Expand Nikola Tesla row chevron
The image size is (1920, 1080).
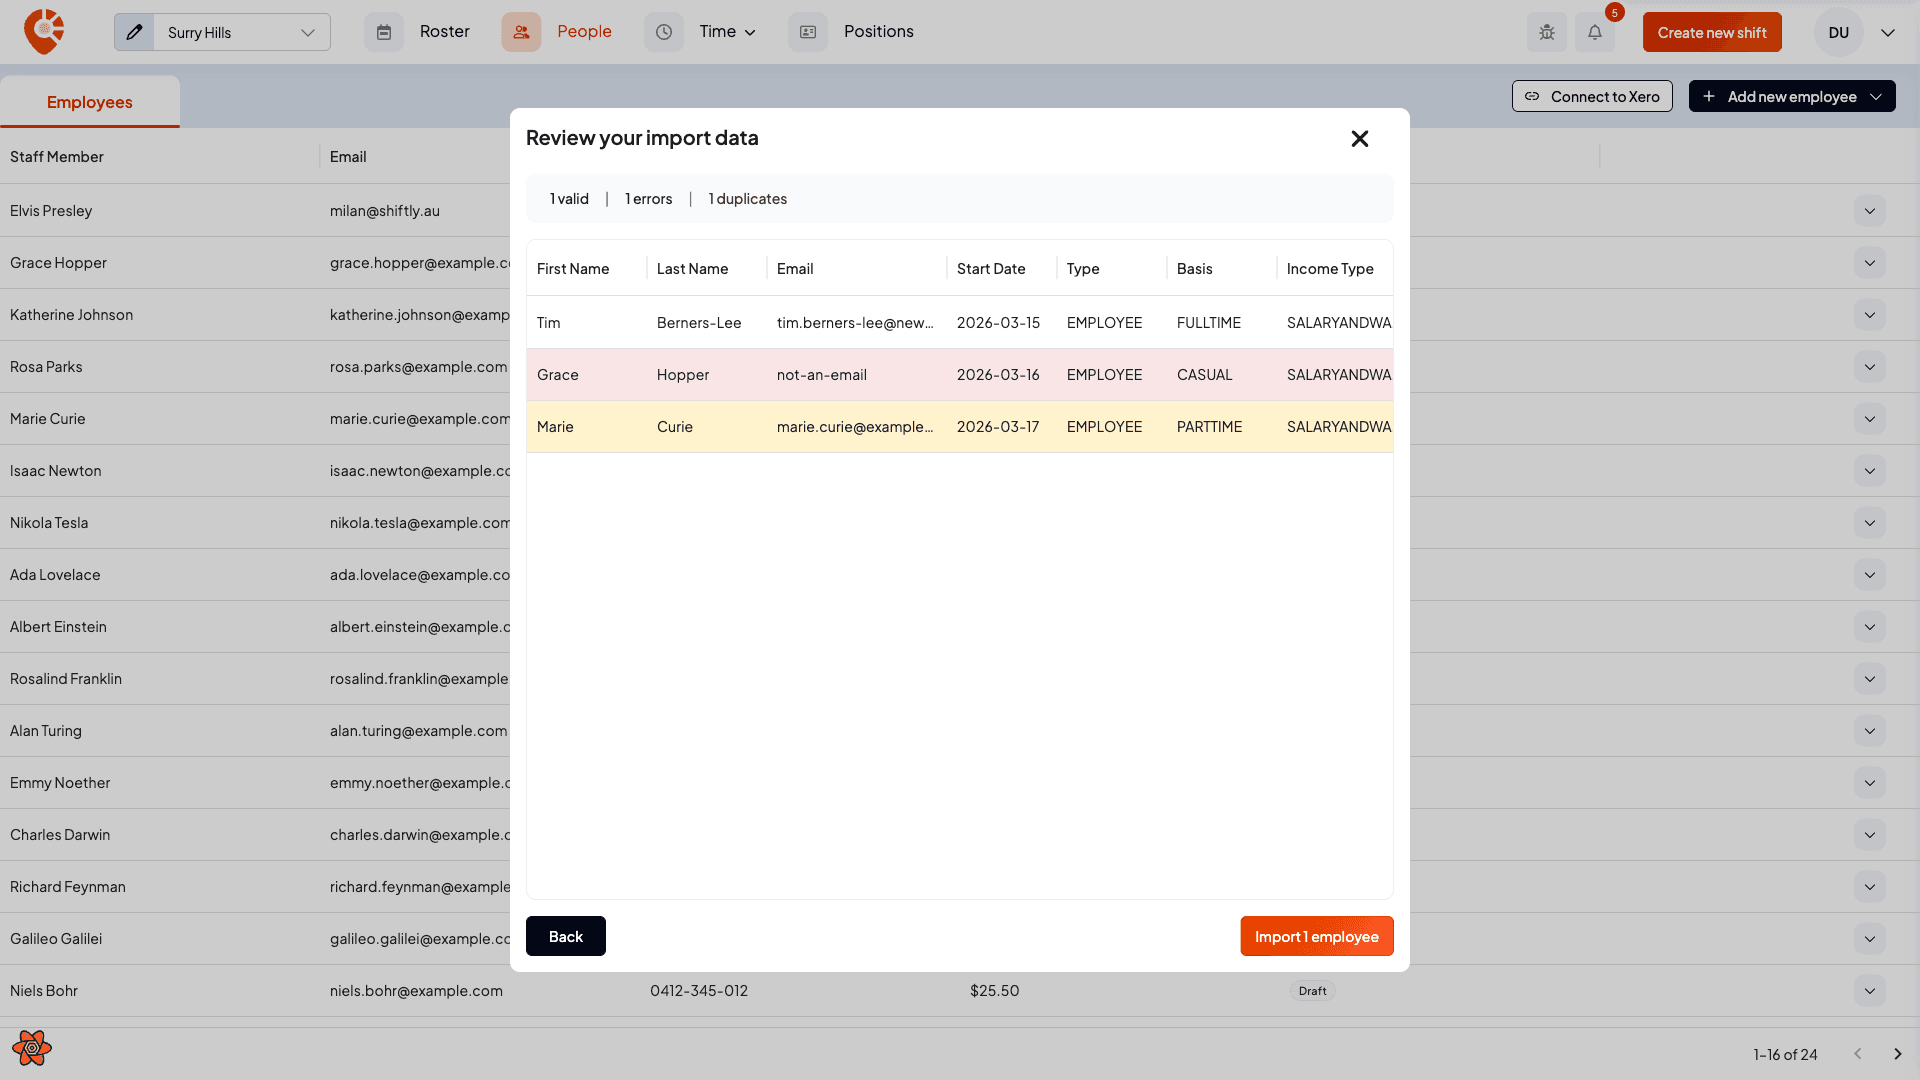click(1870, 523)
